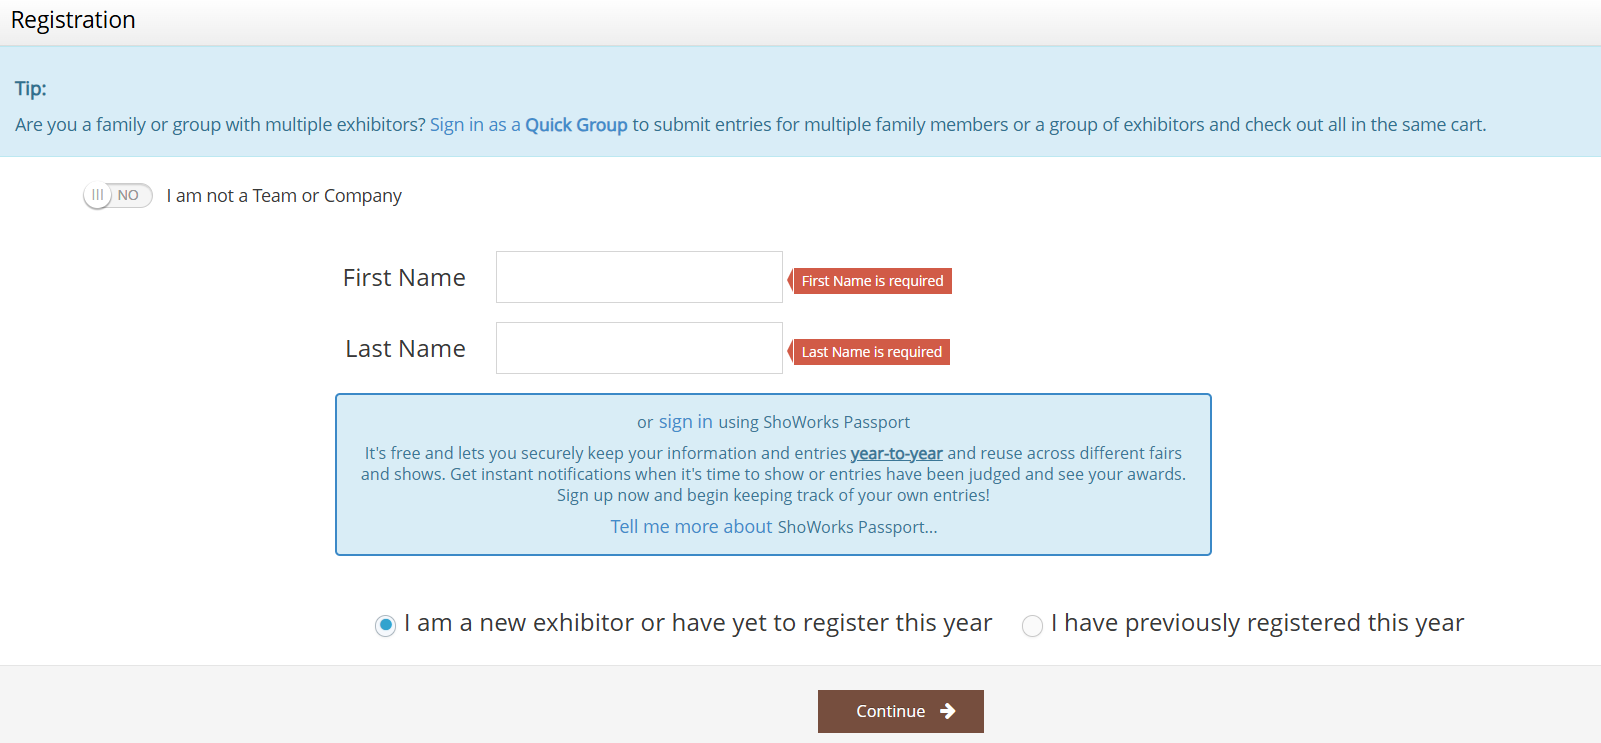Click the arrow icon on the Continue button

948,711
